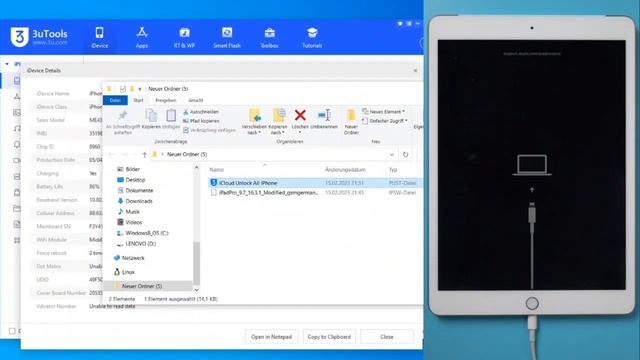Open the Einfacher Zugriff dropdown
Screen dimensions: 640x360
click(x=385, y=121)
